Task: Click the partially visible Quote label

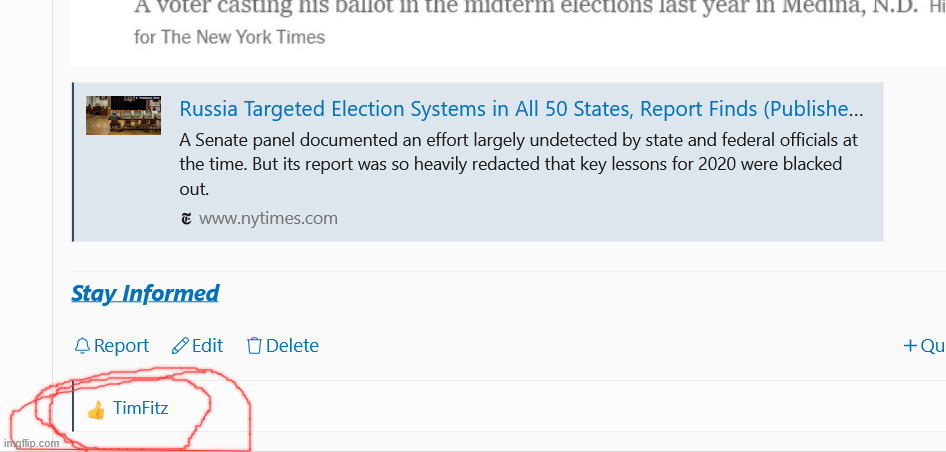Action: 933,346
